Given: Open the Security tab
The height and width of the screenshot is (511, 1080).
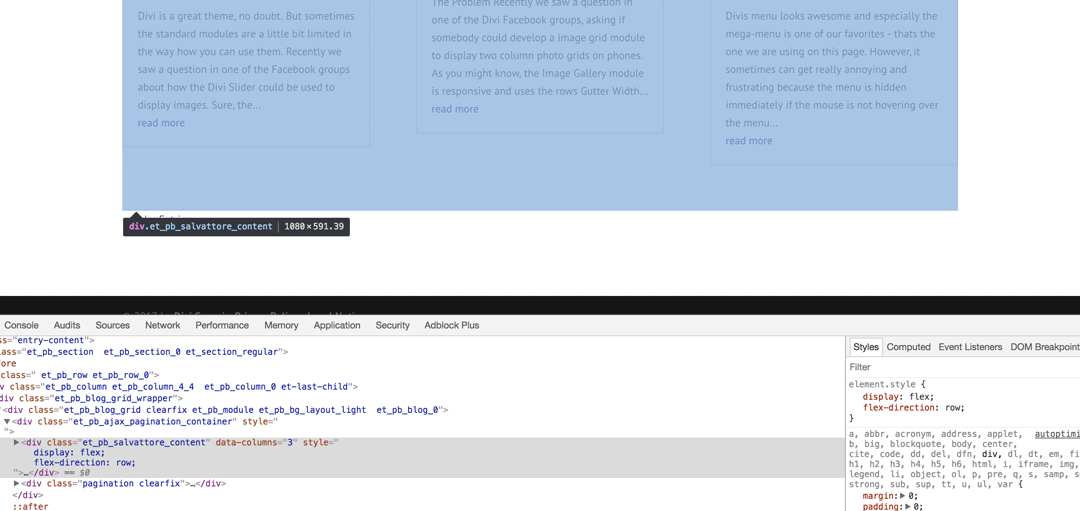Looking at the screenshot, I should coord(393,325).
